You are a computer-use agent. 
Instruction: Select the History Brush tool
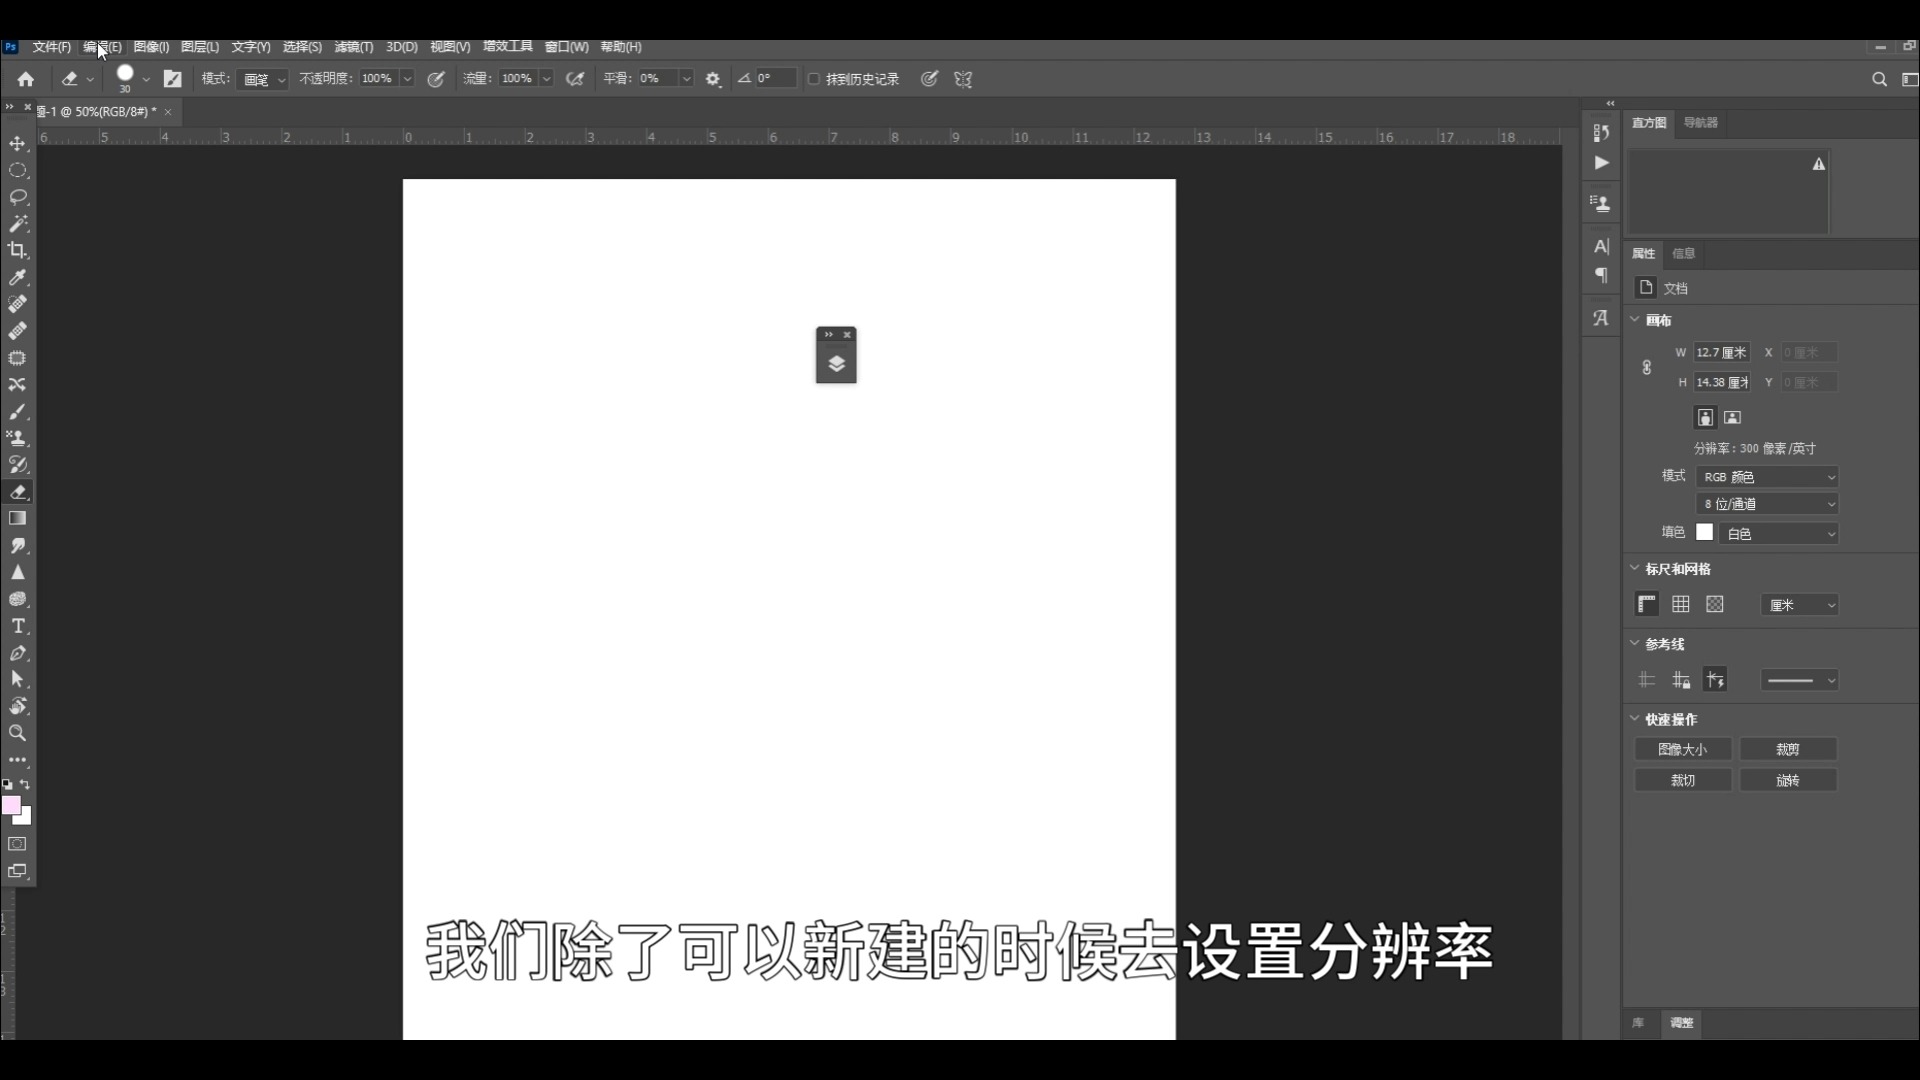click(18, 465)
